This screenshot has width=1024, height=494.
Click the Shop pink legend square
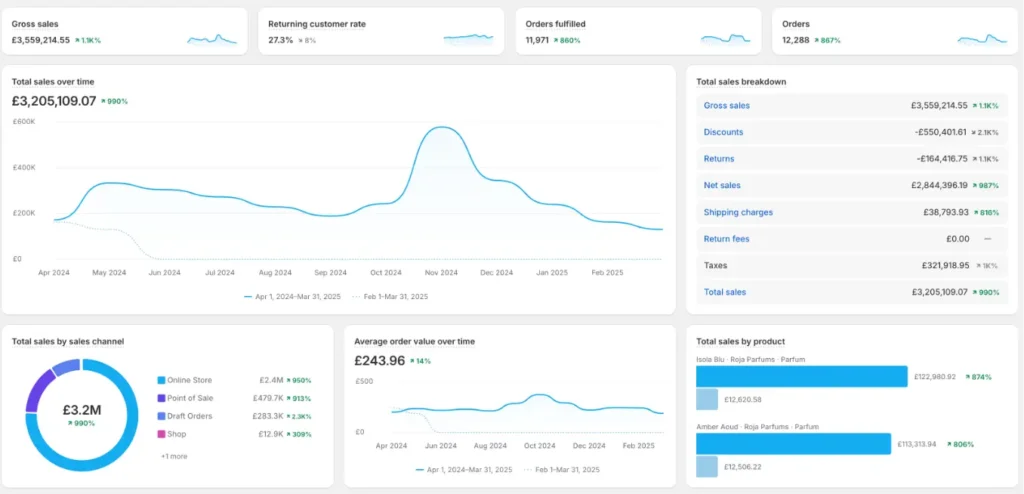click(161, 433)
